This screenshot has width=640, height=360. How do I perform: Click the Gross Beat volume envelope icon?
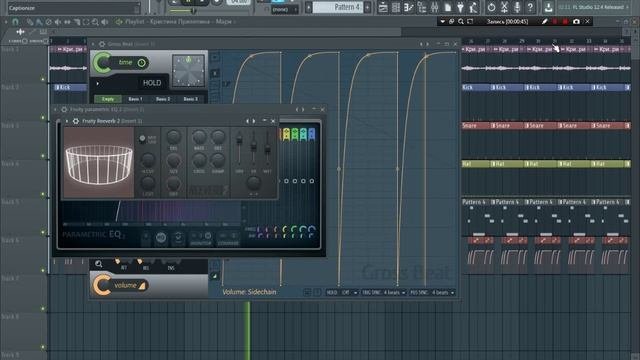(x=142, y=285)
